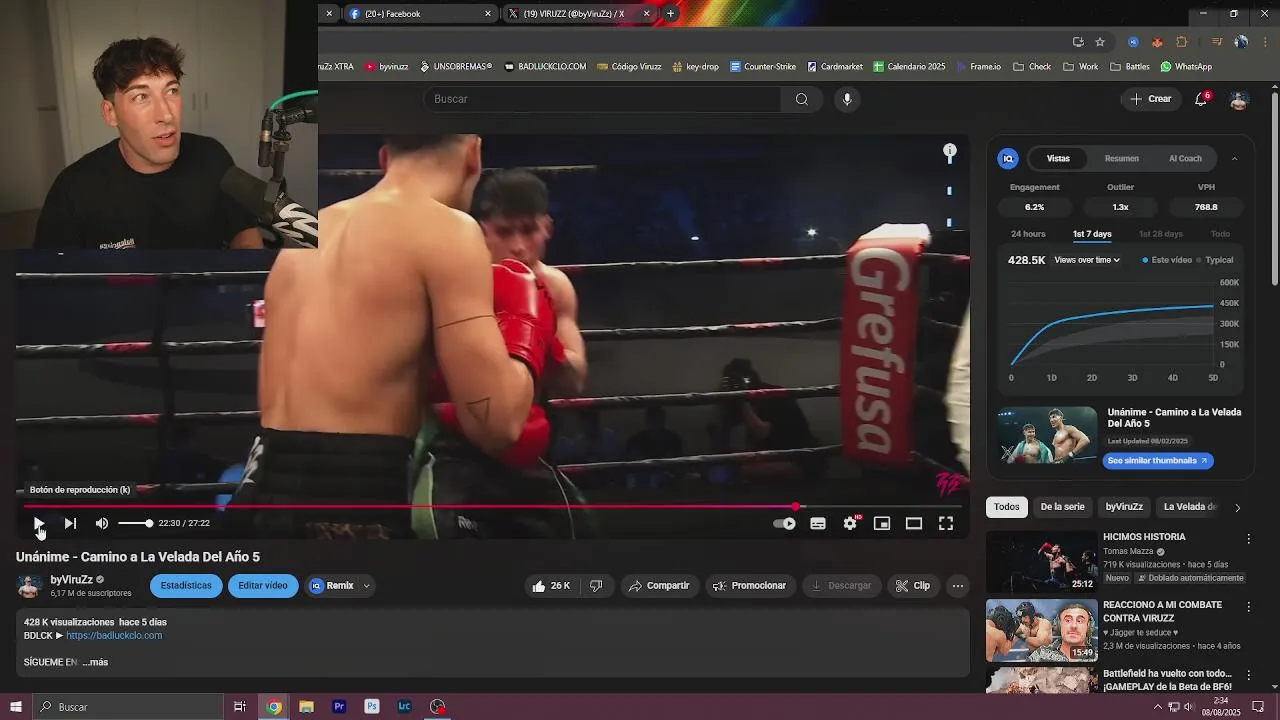Select the AI Coach tab
Viewport: 1280px width, 720px height.
coord(1185,158)
